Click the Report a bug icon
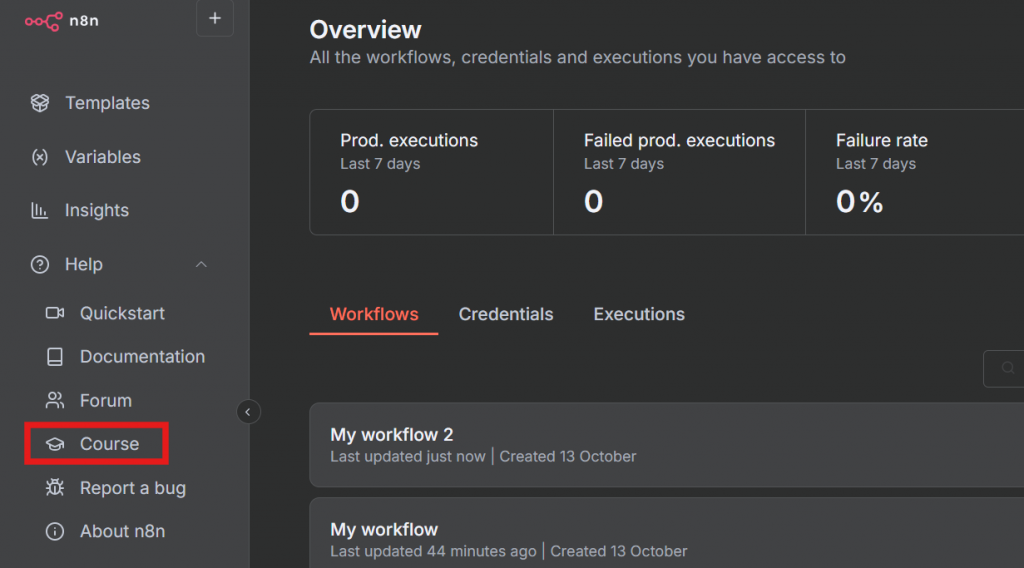Image resolution: width=1024 pixels, height=568 pixels. click(55, 488)
